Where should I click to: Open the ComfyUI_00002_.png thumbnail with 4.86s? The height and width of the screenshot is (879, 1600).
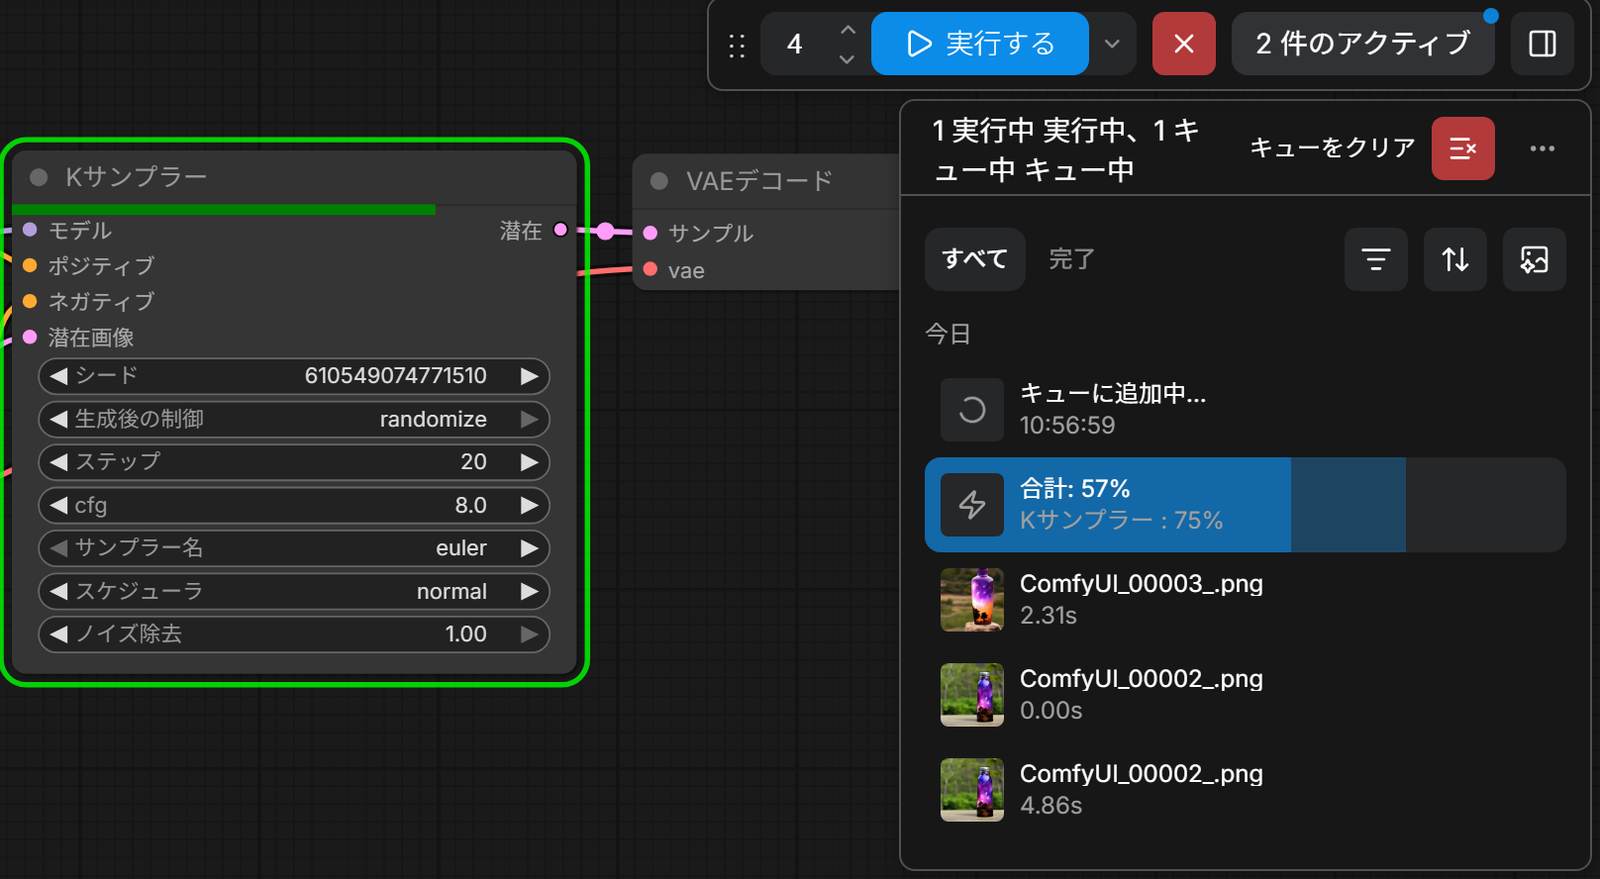(x=972, y=790)
